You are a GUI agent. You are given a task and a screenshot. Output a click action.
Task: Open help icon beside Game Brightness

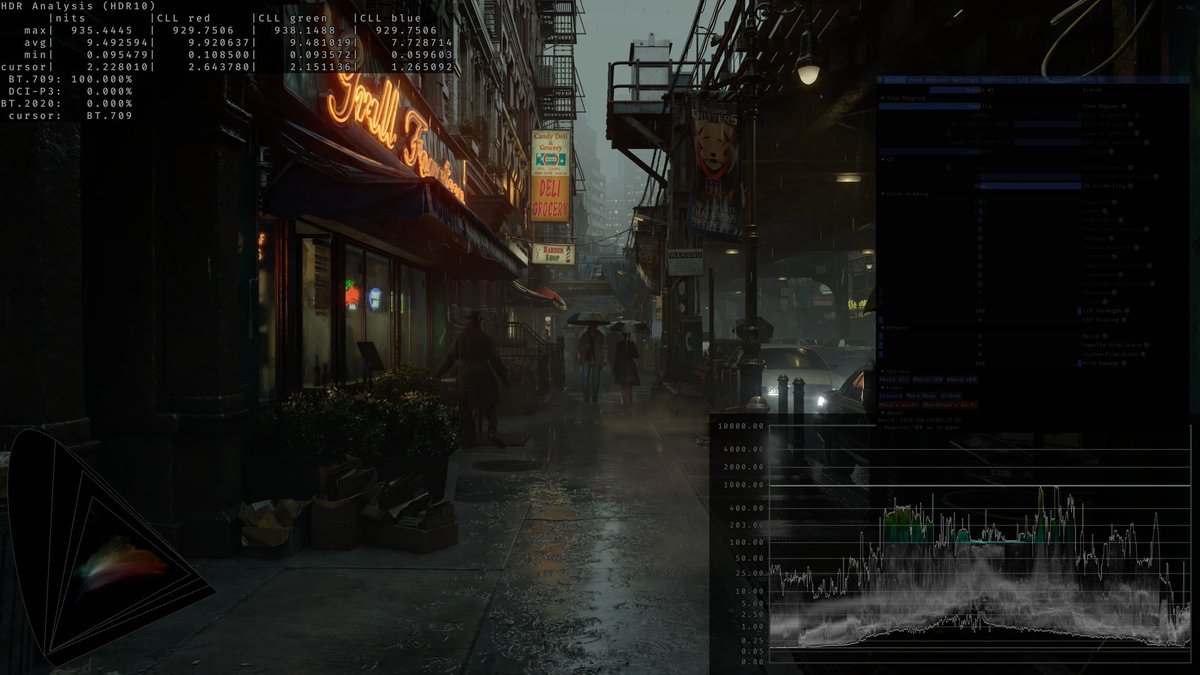pos(1136,133)
